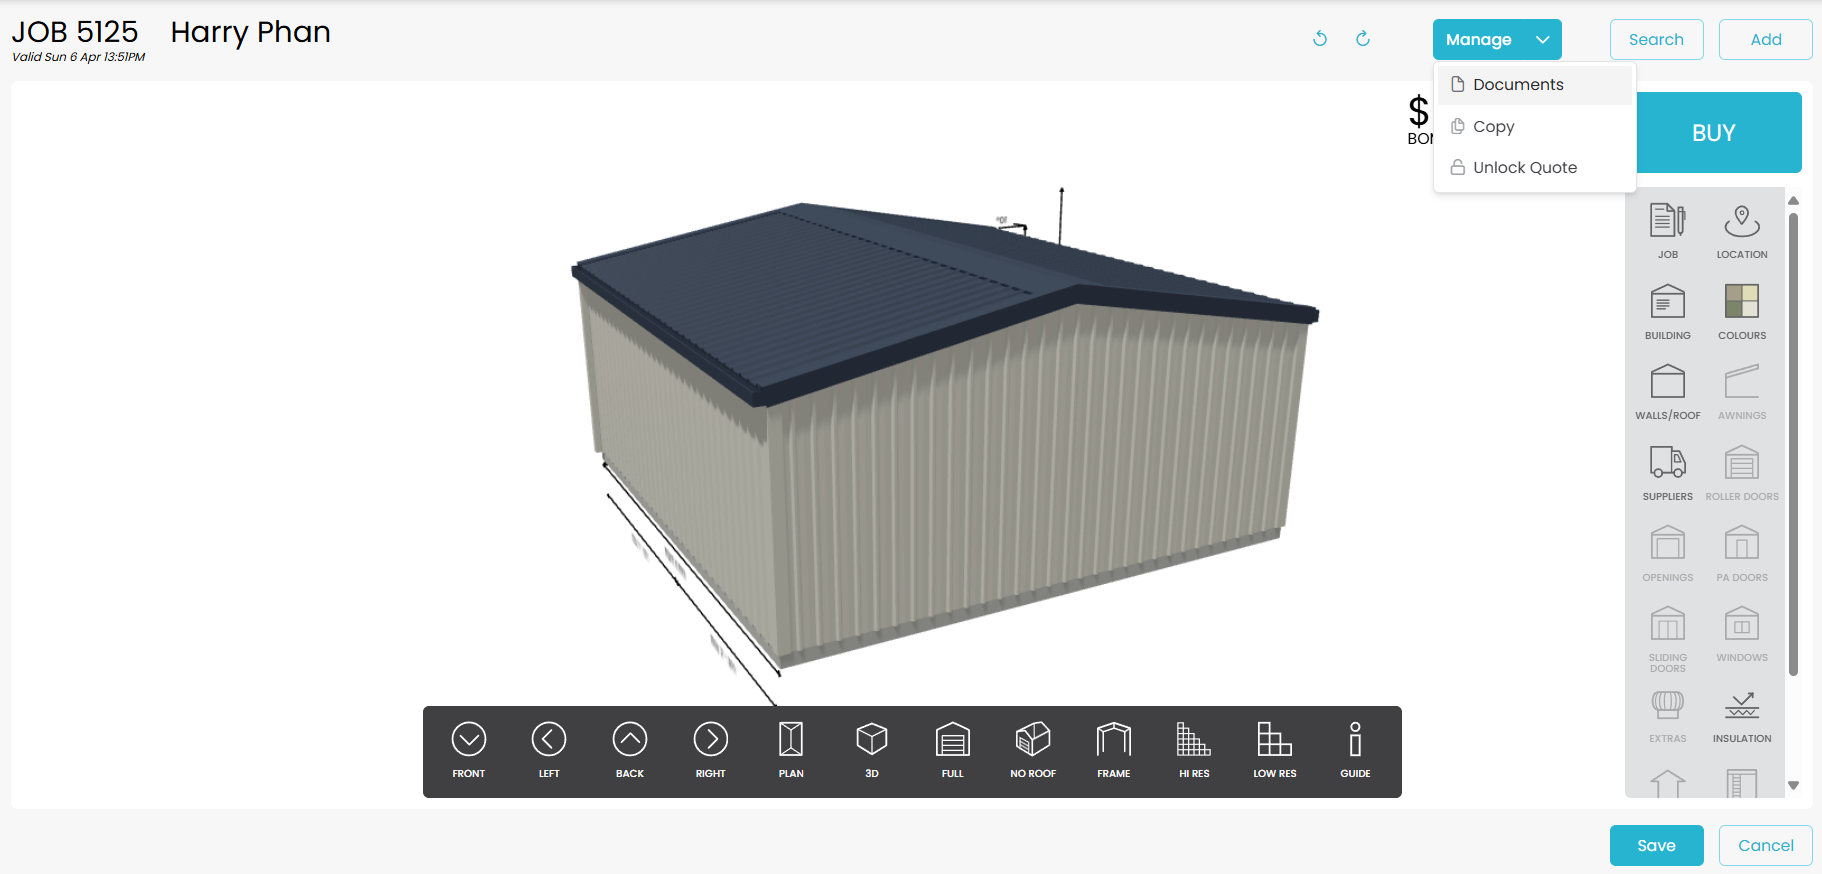
Task: Select Copy in the Manage menu
Action: tap(1493, 127)
